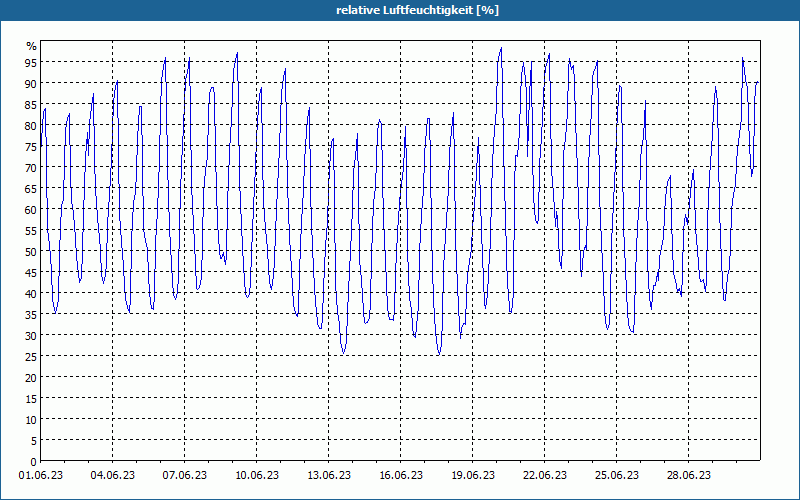Select the 10.06.23 date label
The width and height of the screenshot is (800, 500).
(x=257, y=476)
